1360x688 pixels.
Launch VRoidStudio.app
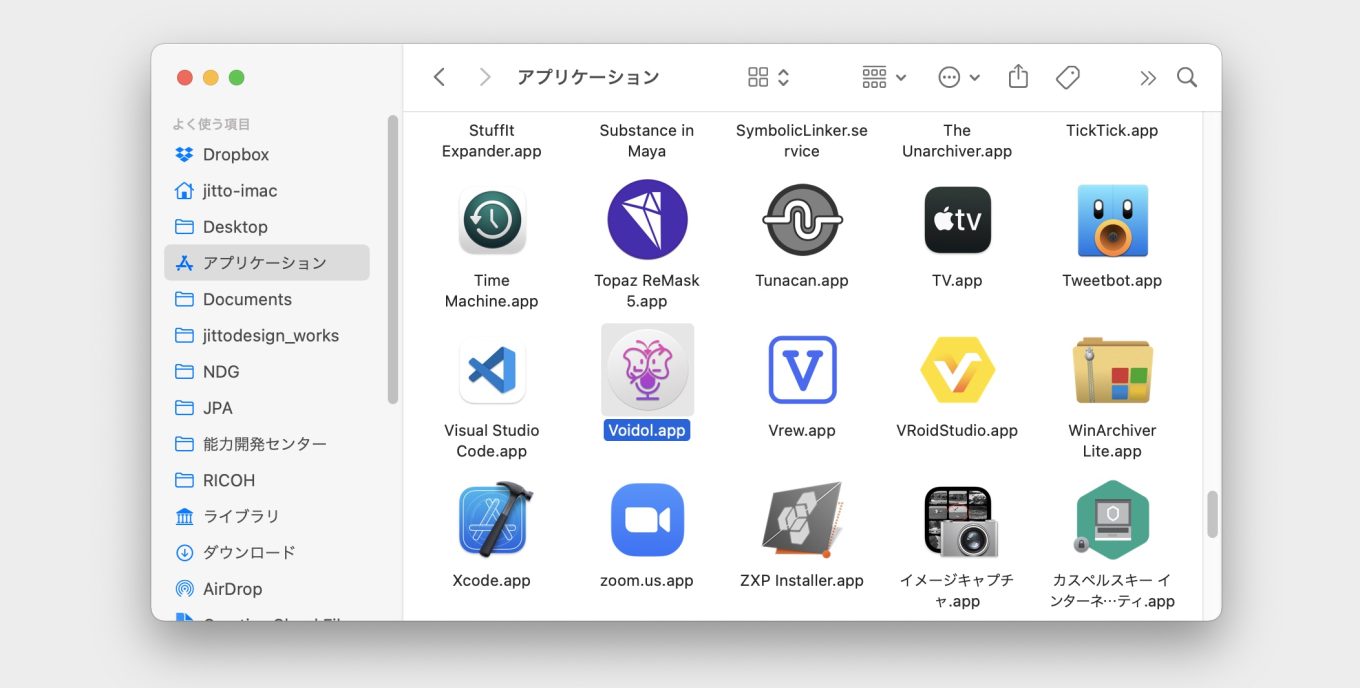(957, 369)
